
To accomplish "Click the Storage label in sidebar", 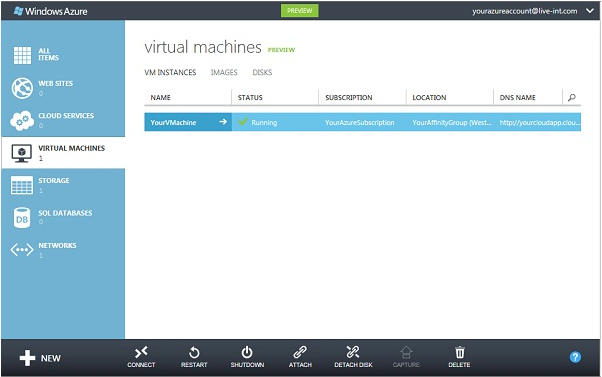I will [54, 180].
